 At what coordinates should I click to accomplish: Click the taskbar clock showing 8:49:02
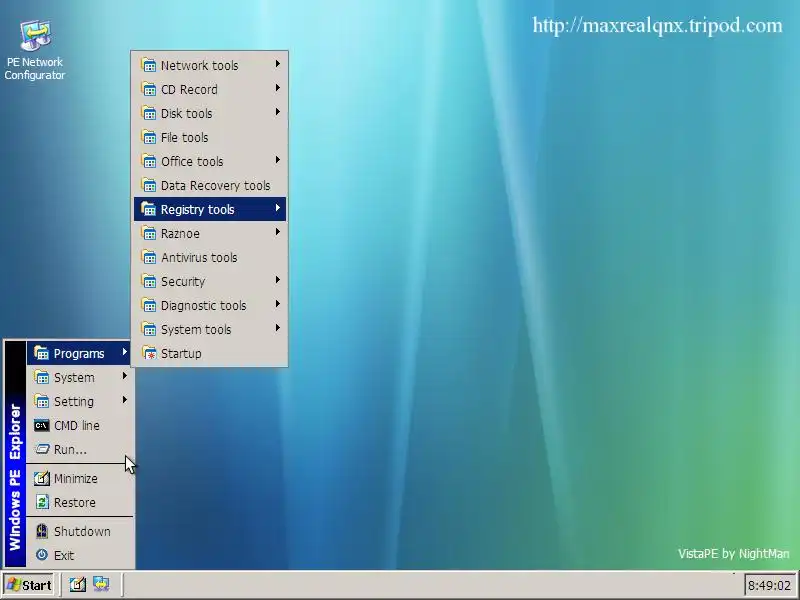click(769, 585)
